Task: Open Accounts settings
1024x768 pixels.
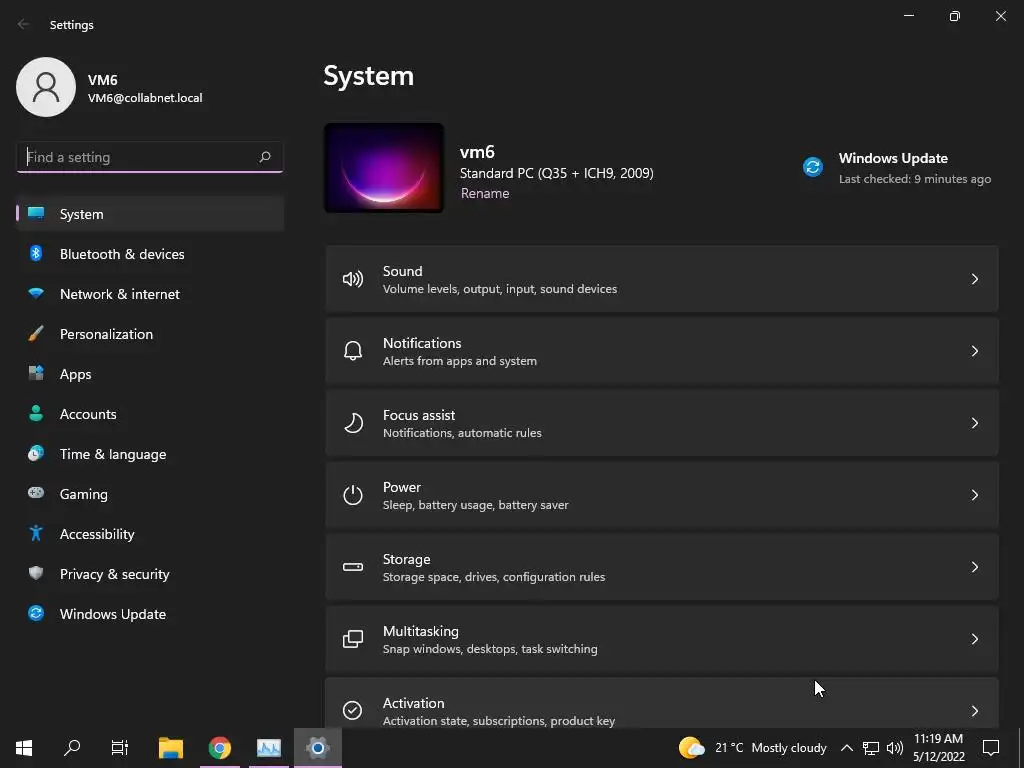Action: [150, 413]
